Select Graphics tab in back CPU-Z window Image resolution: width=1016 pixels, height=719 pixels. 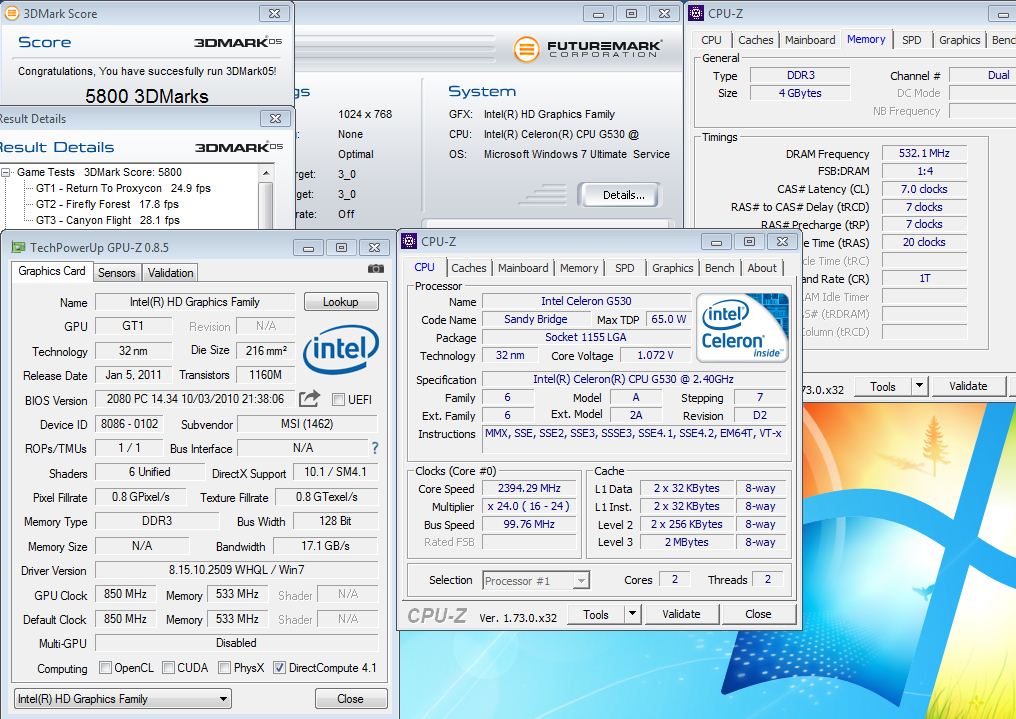coord(960,40)
